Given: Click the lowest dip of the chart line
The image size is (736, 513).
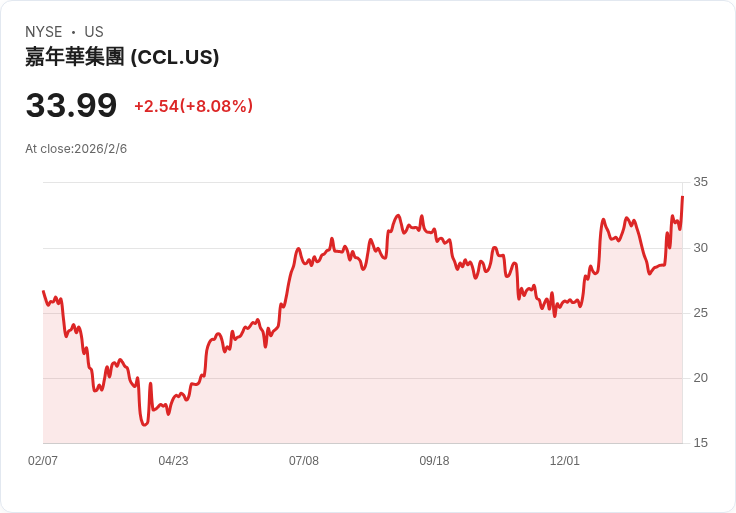Looking at the screenshot, I should click(144, 425).
